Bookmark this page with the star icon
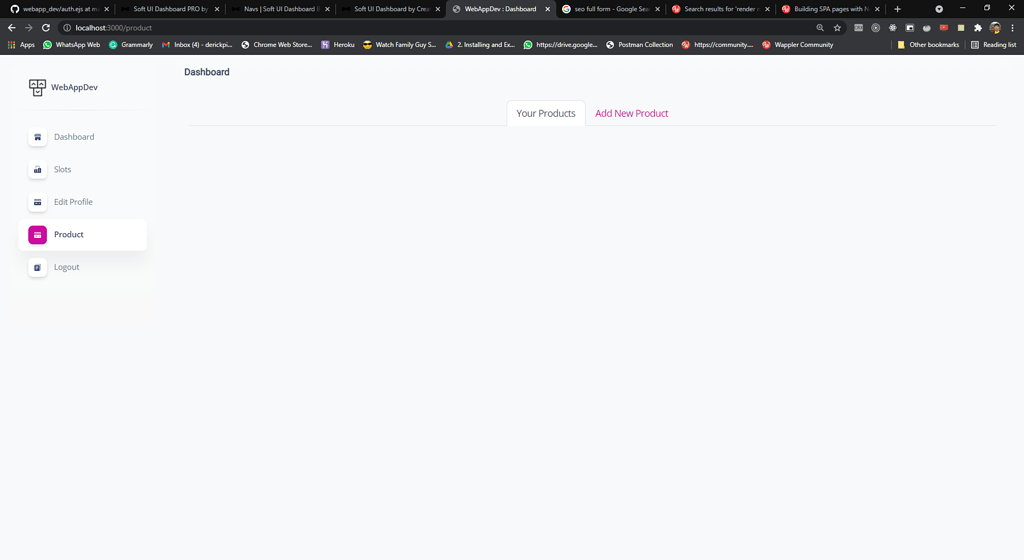1024x560 pixels. click(x=837, y=28)
